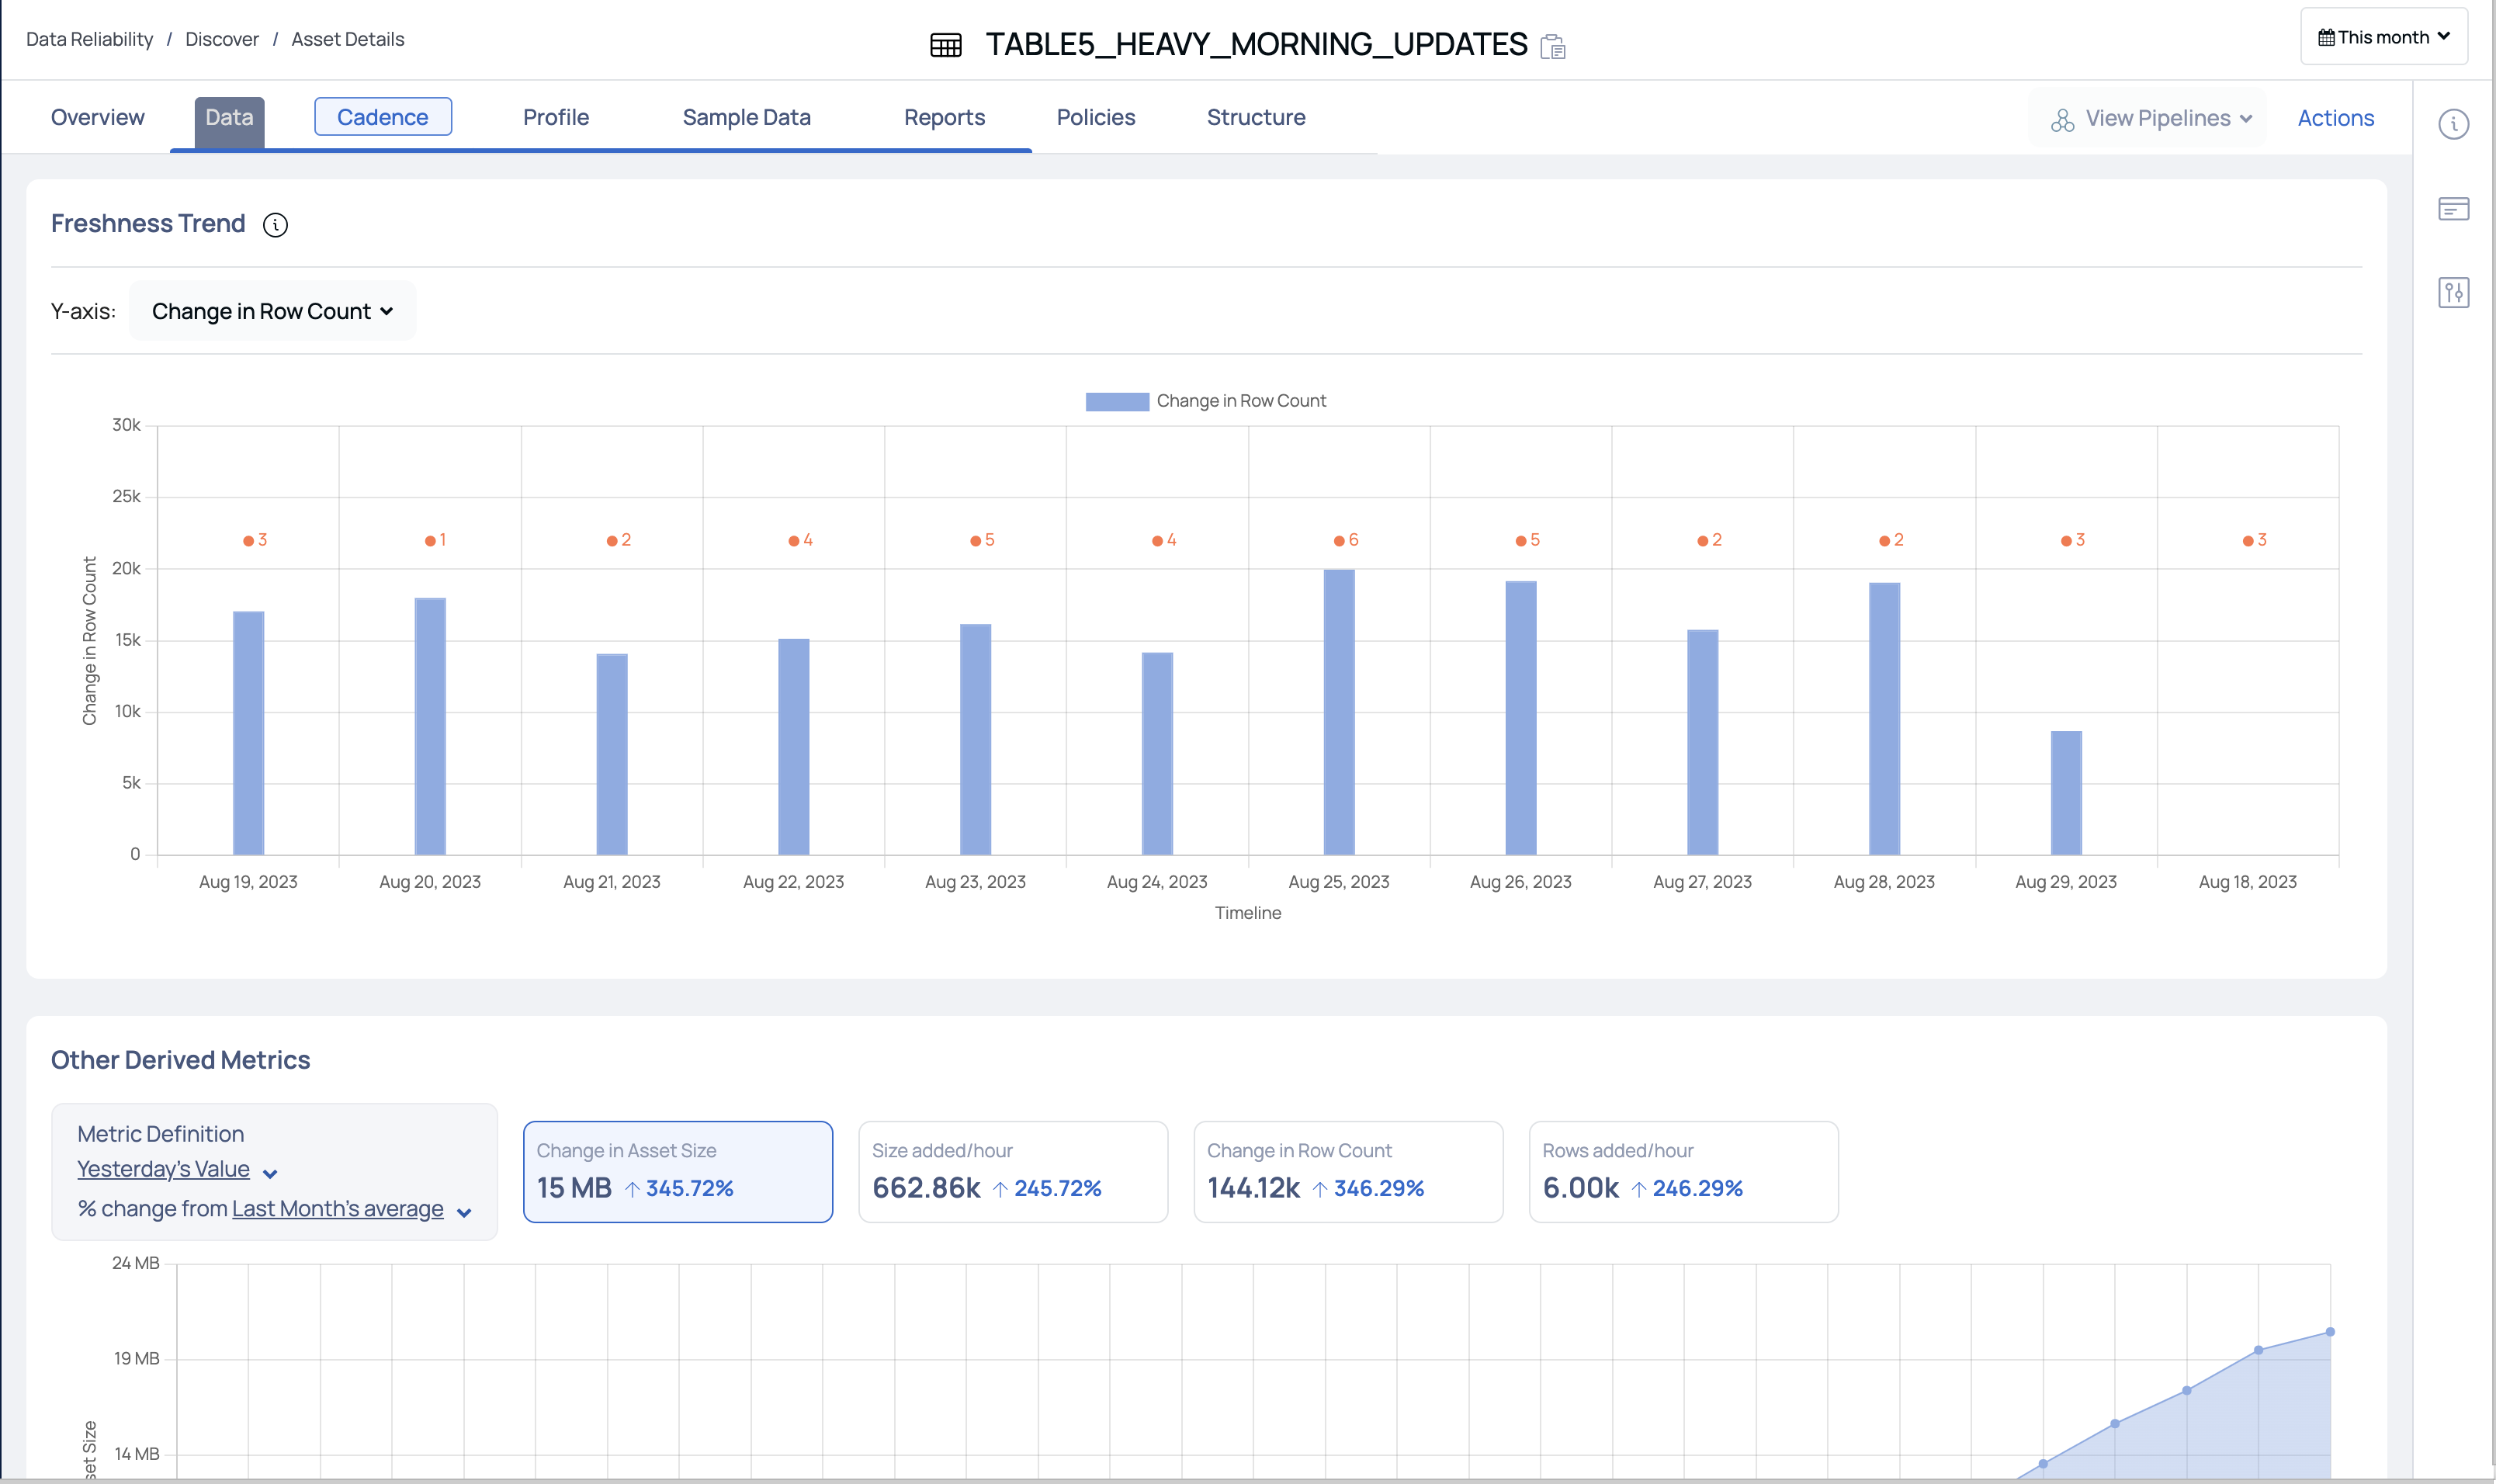Open the Y-axis Change in Row Count dropdown
This screenshot has width=2496, height=1484.
click(272, 312)
